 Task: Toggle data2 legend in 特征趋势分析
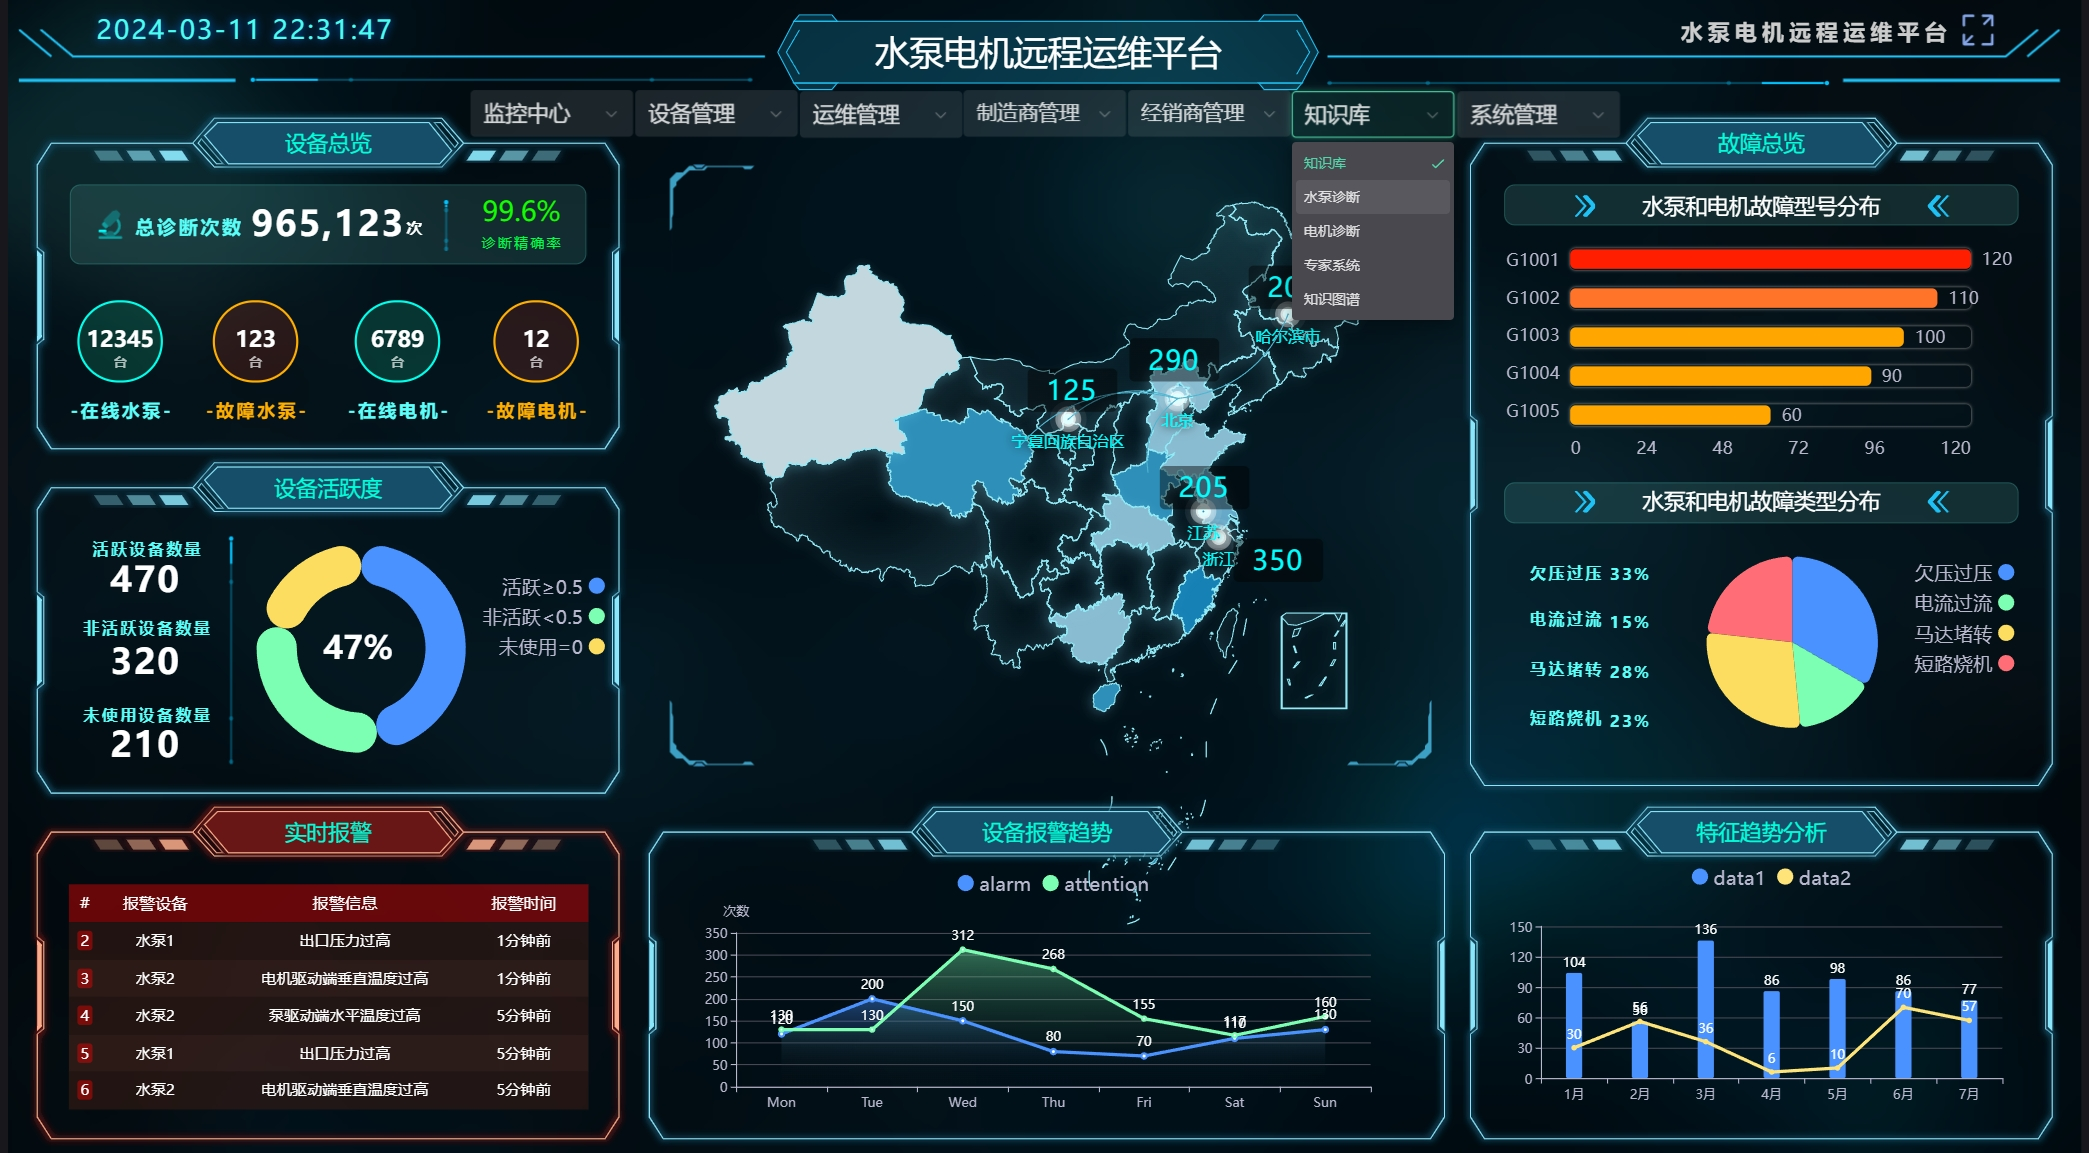(1813, 878)
